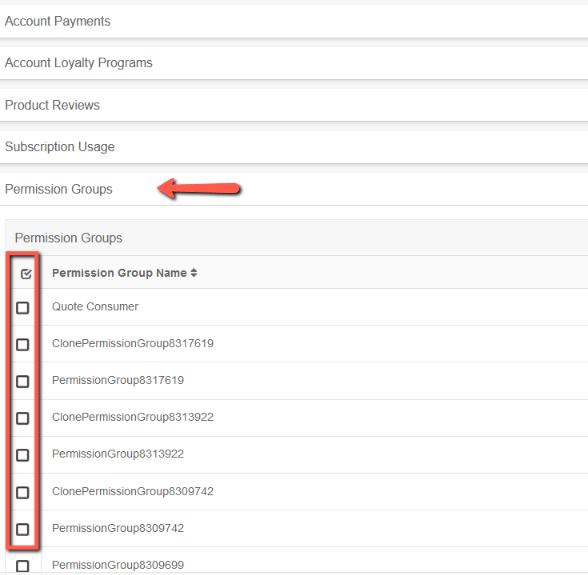Screen dimensions: 588x575
Task: Enable ClonePermissionGroup8313922 checkbox
Action: (x=22, y=418)
